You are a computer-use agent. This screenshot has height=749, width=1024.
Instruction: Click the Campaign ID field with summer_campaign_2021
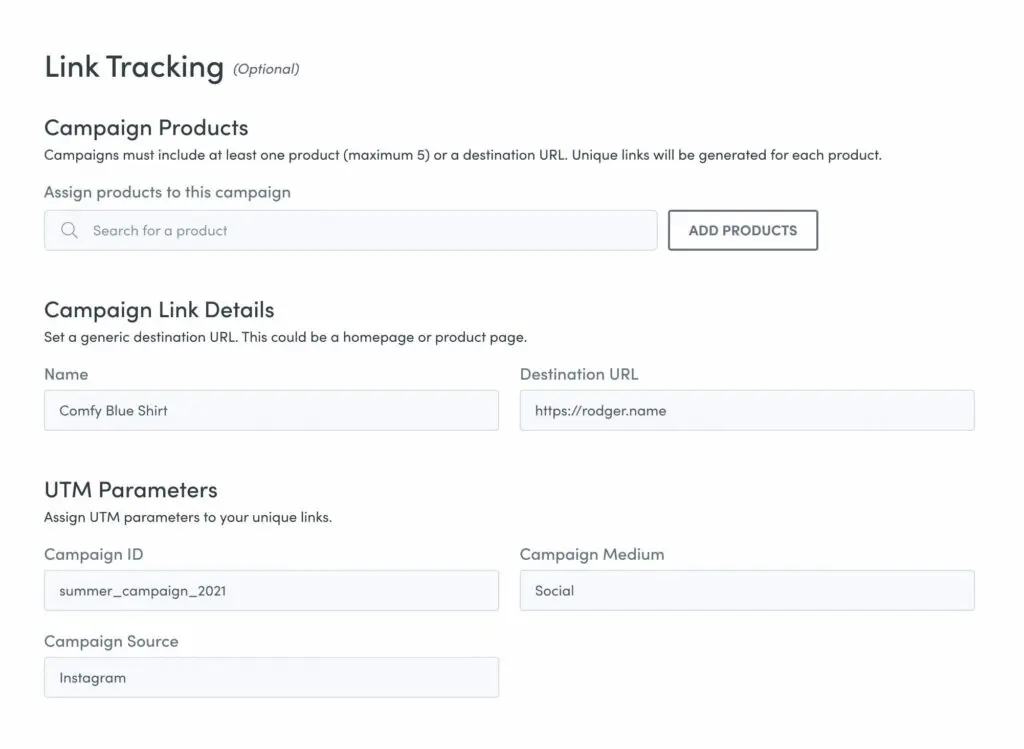click(x=271, y=590)
